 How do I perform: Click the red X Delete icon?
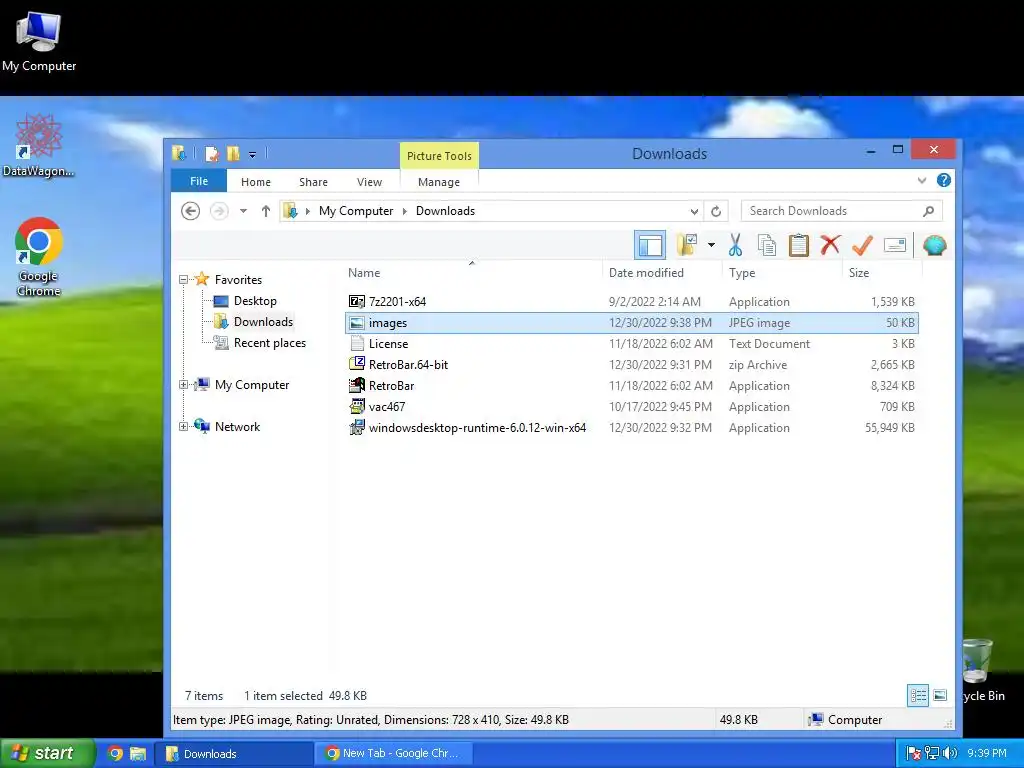coord(830,246)
